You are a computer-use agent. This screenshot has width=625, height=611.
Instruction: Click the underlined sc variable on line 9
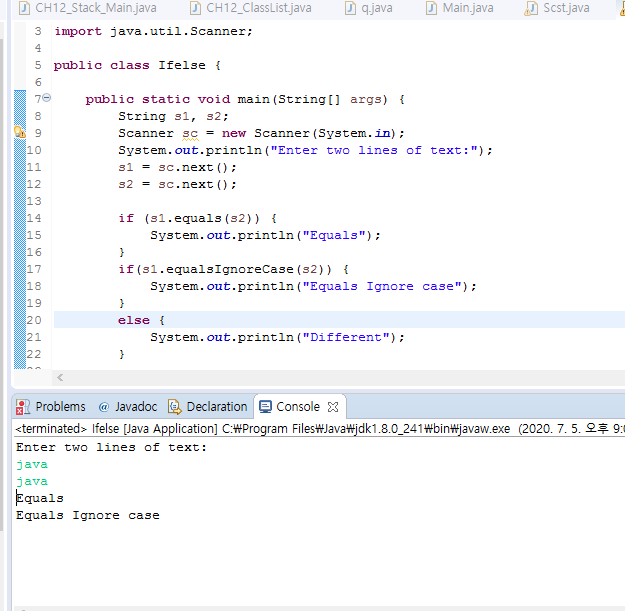(x=190, y=134)
